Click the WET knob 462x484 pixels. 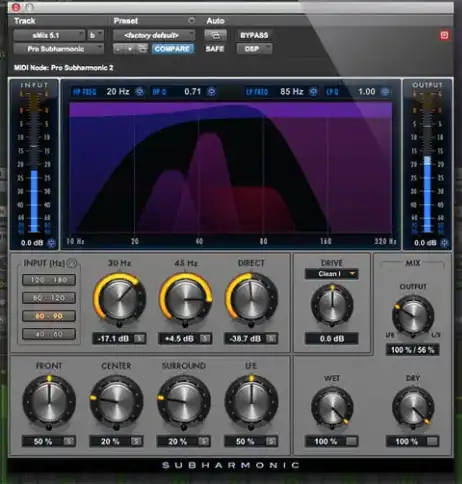pyautogui.click(x=332, y=408)
